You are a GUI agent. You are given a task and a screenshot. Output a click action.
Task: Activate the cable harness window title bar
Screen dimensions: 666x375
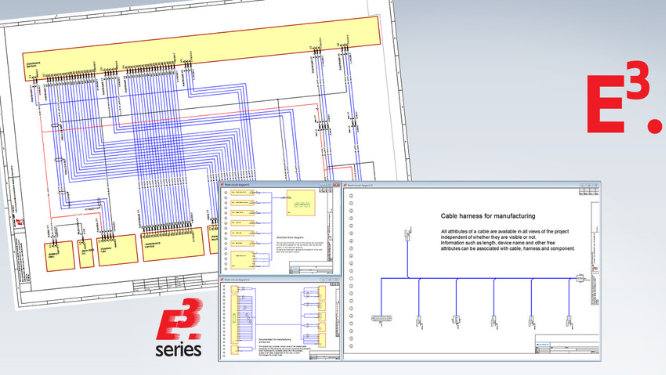coord(471,186)
